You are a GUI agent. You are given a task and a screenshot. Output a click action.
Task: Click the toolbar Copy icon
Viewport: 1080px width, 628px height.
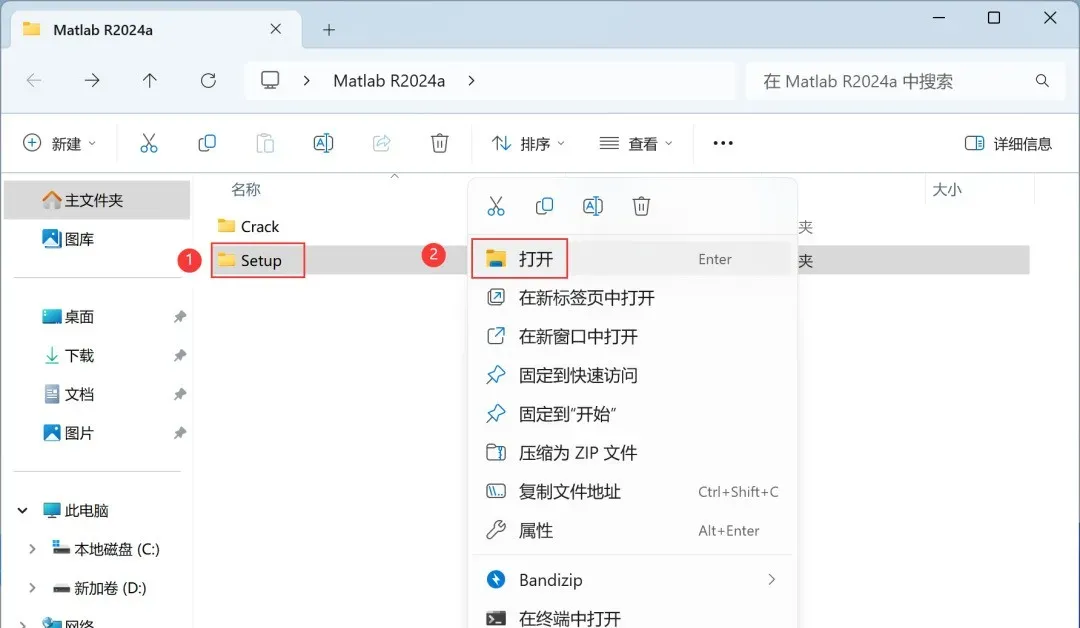point(207,143)
